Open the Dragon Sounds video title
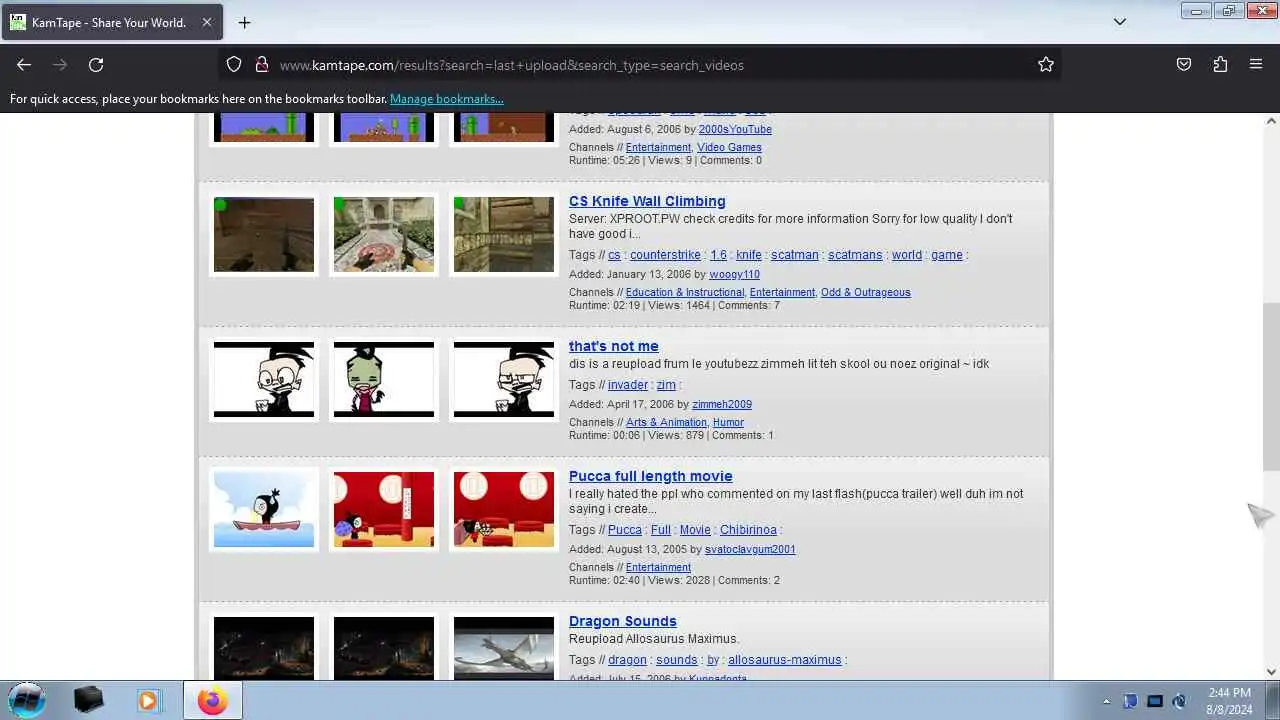The height and width of the screenshot is (720, 1280). click(622, 621)
